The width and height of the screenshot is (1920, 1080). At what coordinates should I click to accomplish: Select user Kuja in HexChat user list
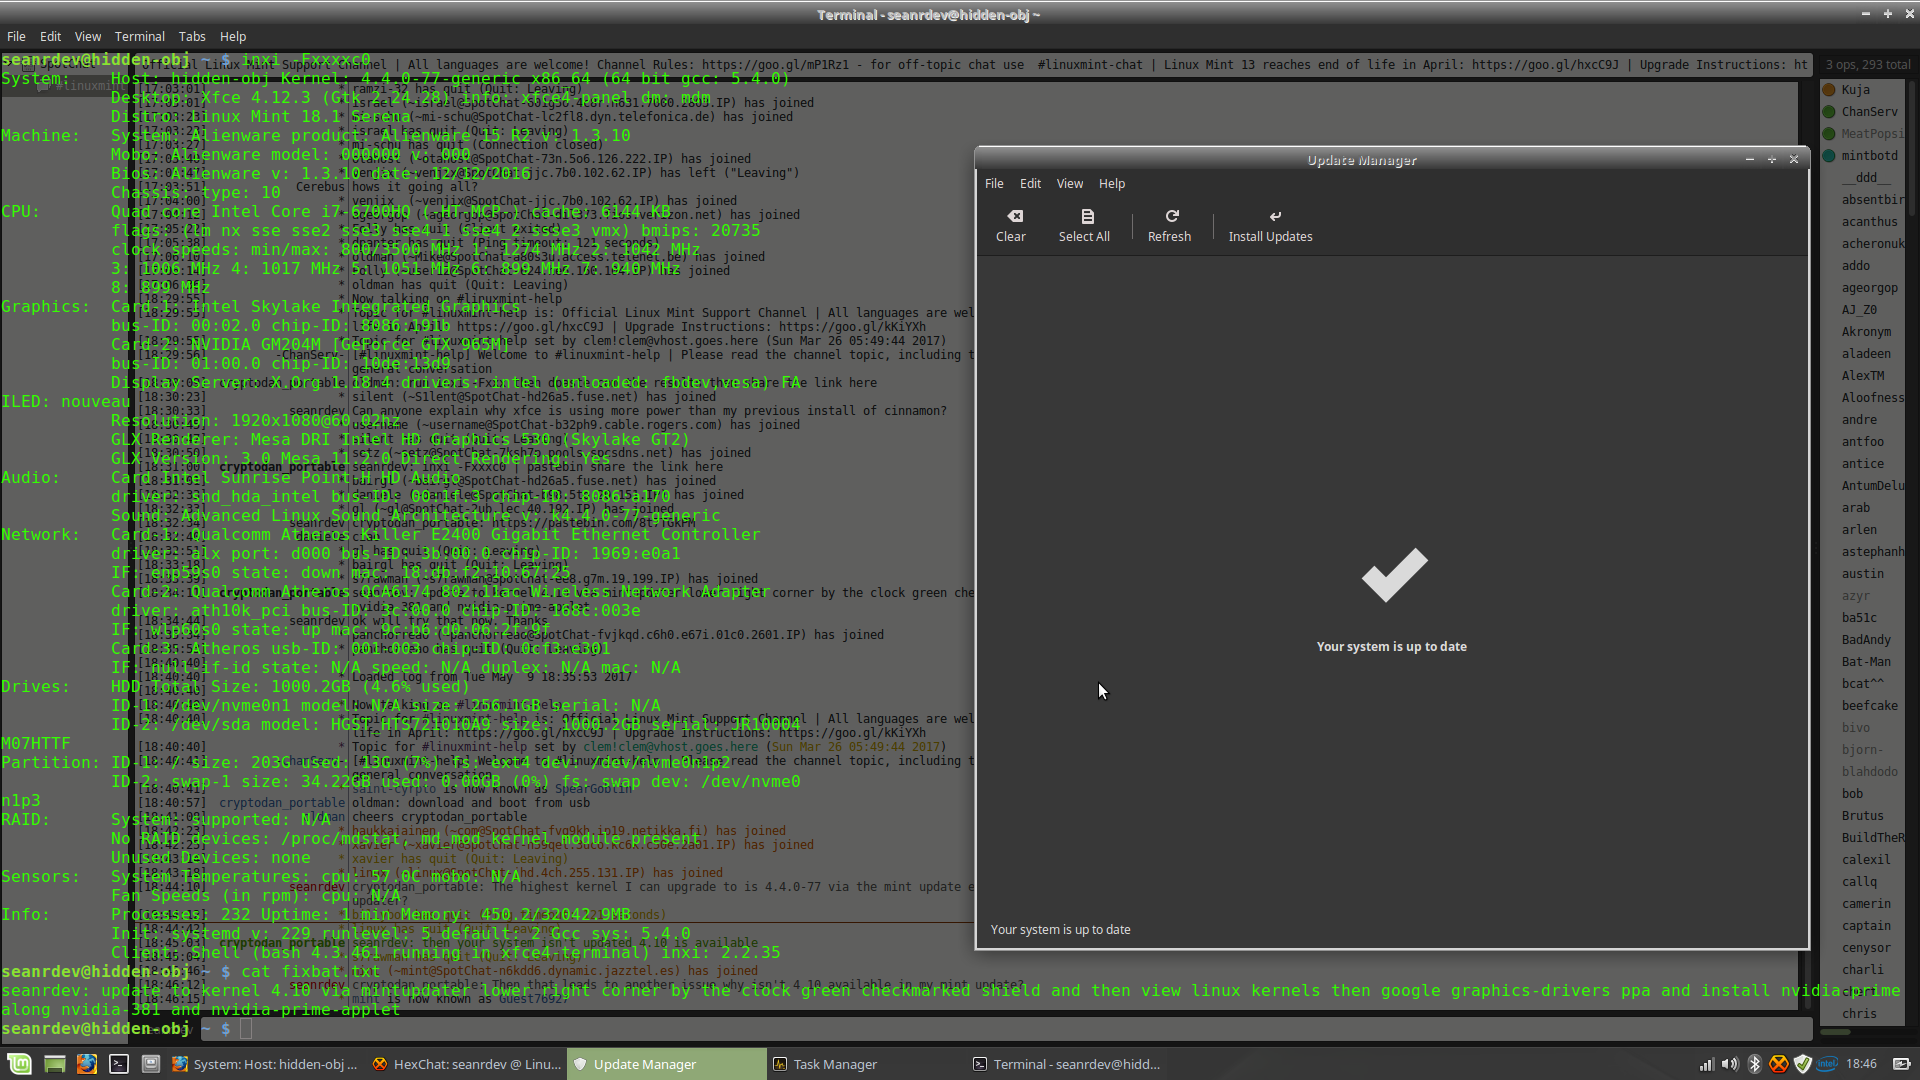click(1863, 90)
